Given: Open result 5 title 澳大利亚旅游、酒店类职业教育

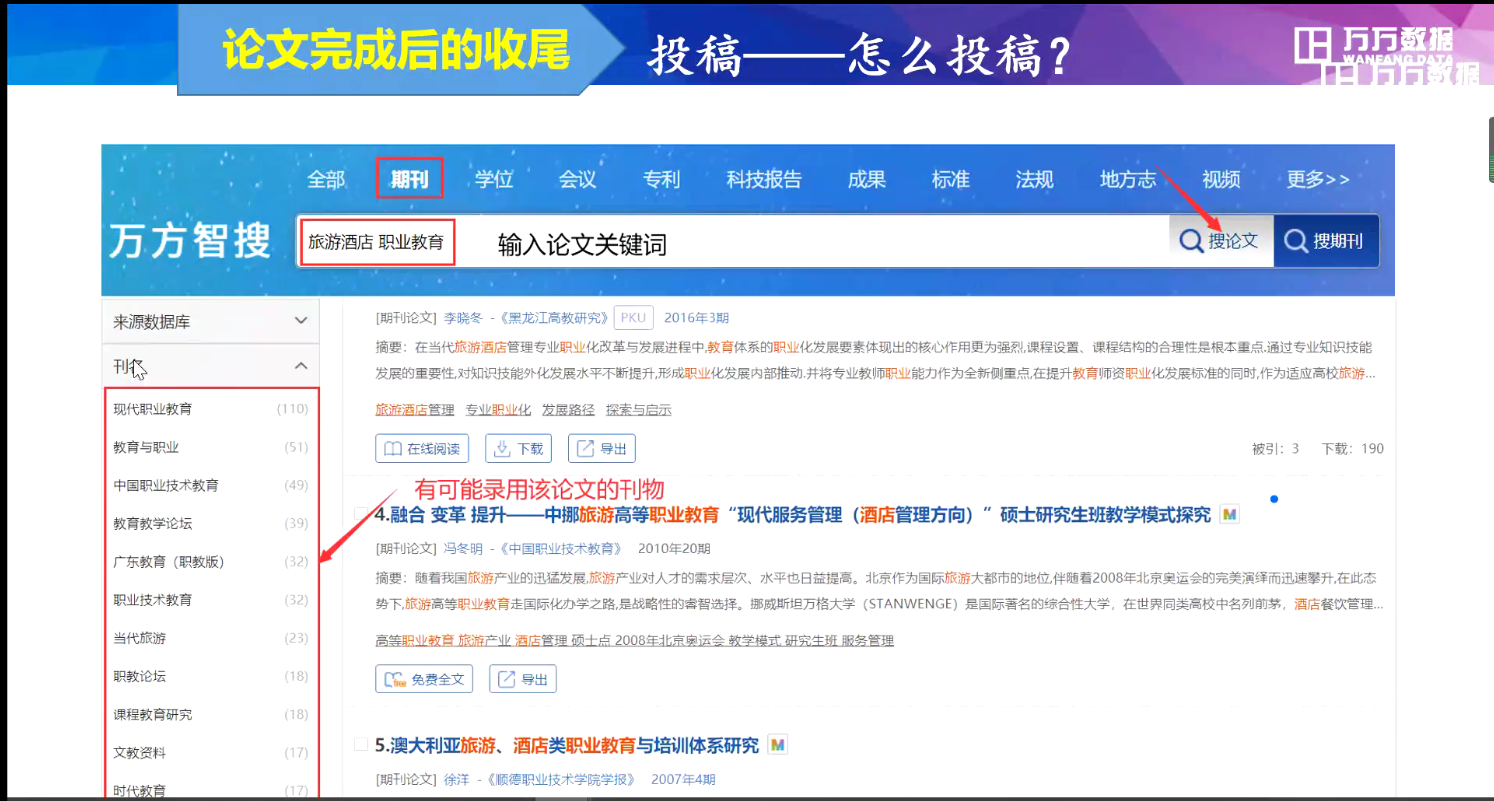Looking at the screenshot, I should coord(567,745).
